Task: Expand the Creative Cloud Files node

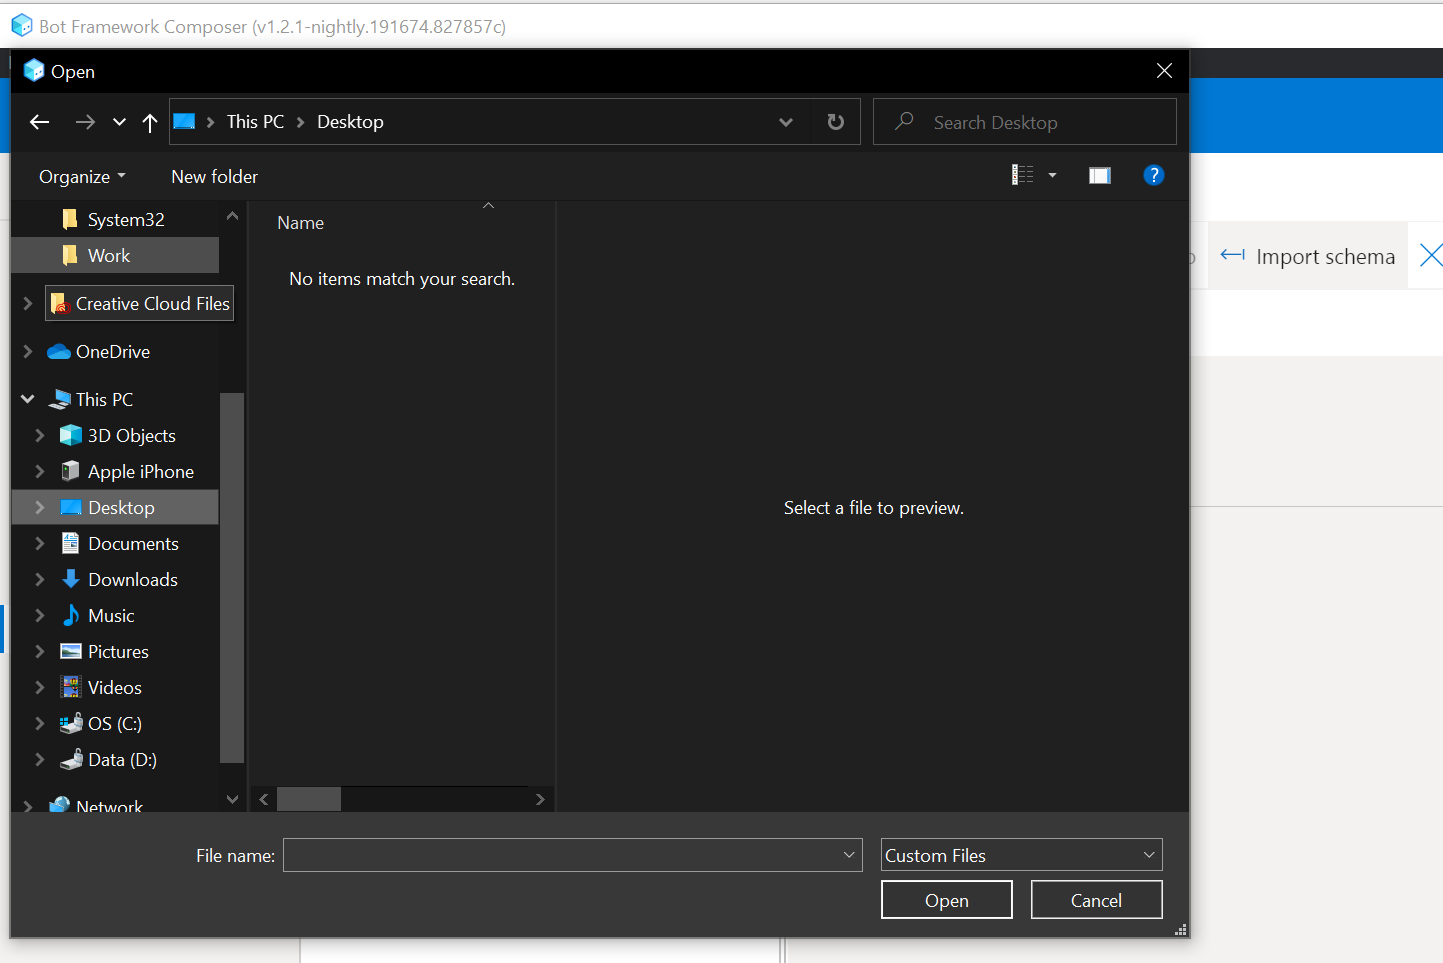Action: 28,303
